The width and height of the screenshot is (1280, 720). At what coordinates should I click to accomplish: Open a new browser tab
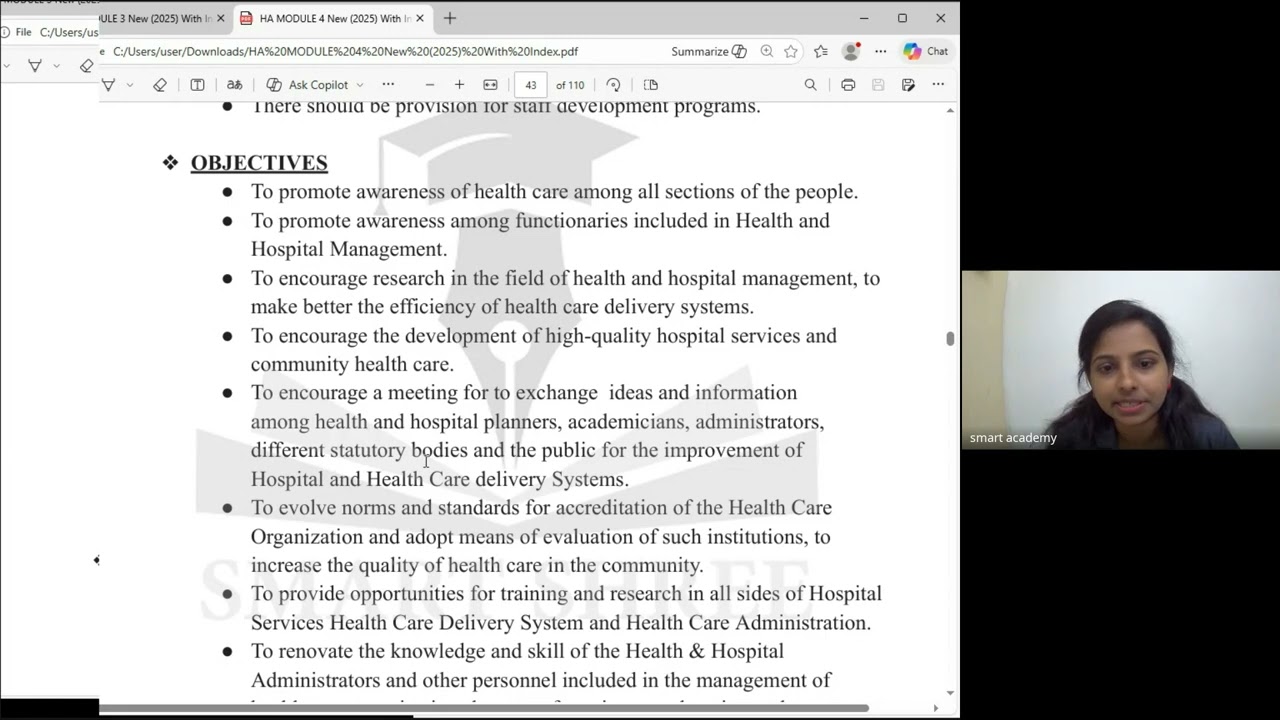click(450, 18)
